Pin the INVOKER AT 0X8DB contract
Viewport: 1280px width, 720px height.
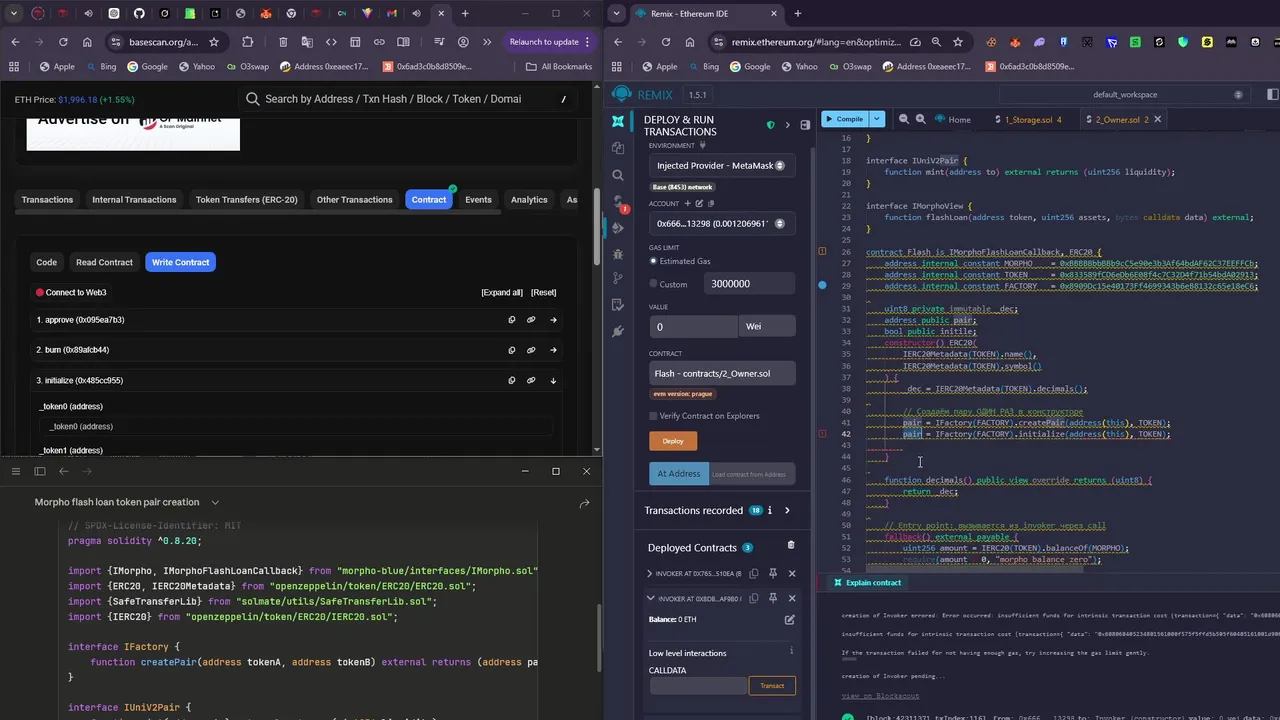(x=772, y=598)
